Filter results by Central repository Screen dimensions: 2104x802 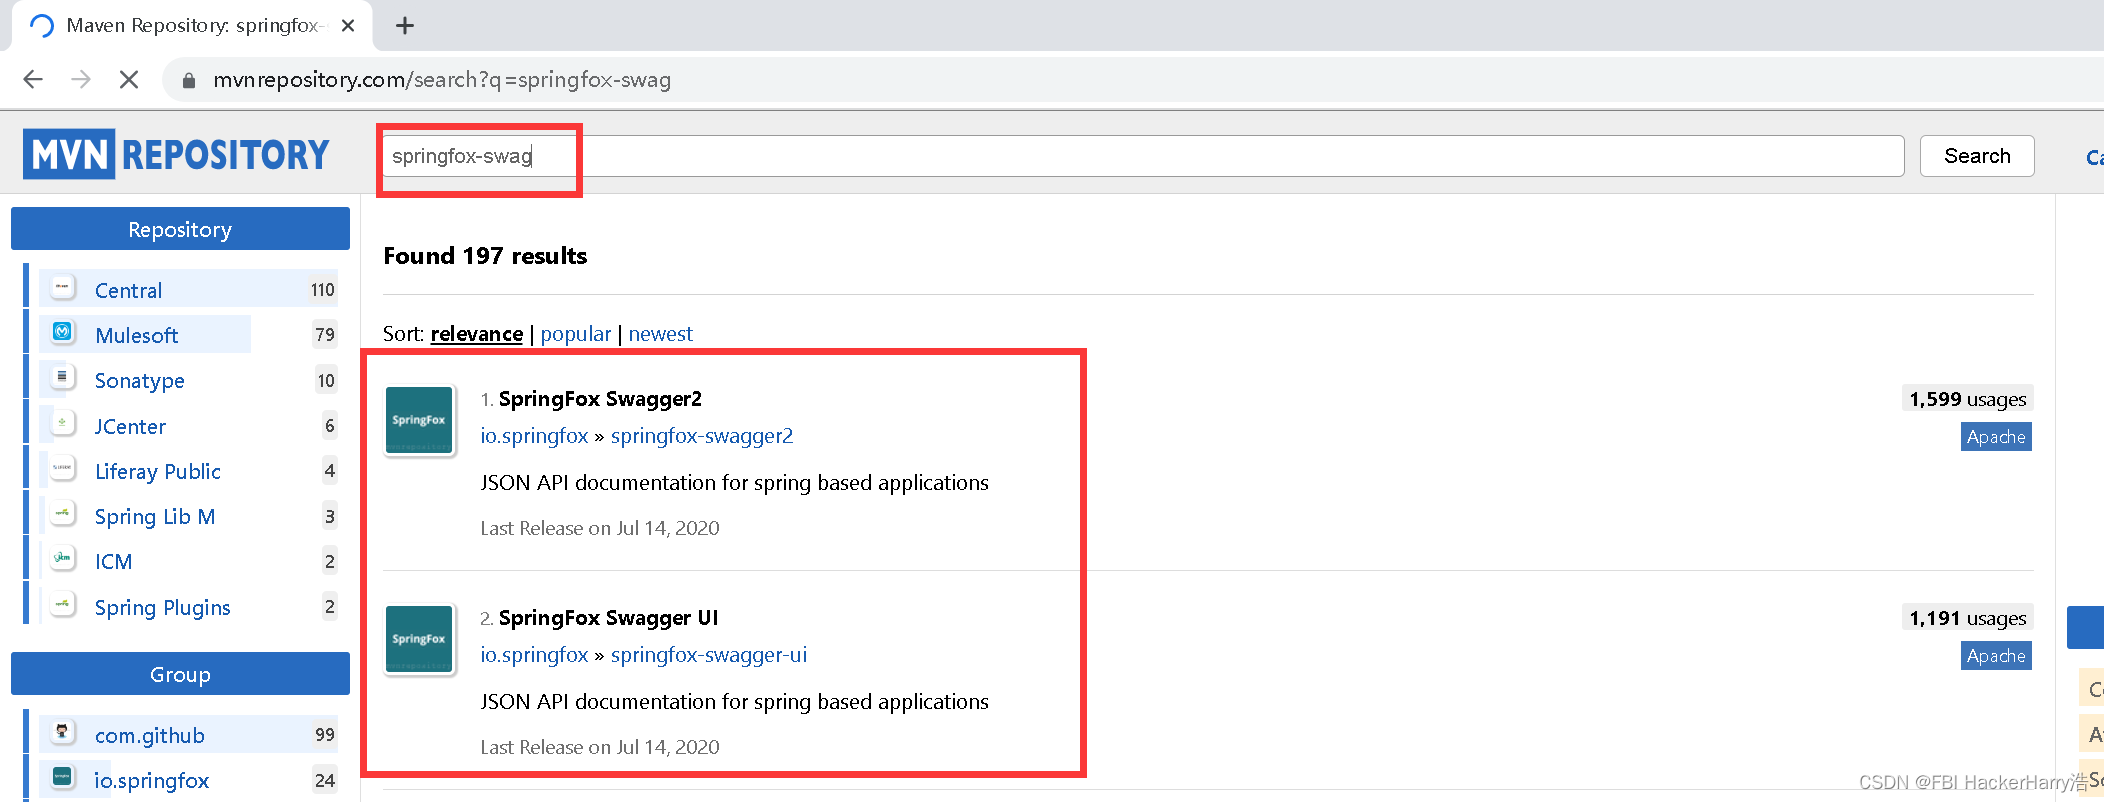coord(128,290)
